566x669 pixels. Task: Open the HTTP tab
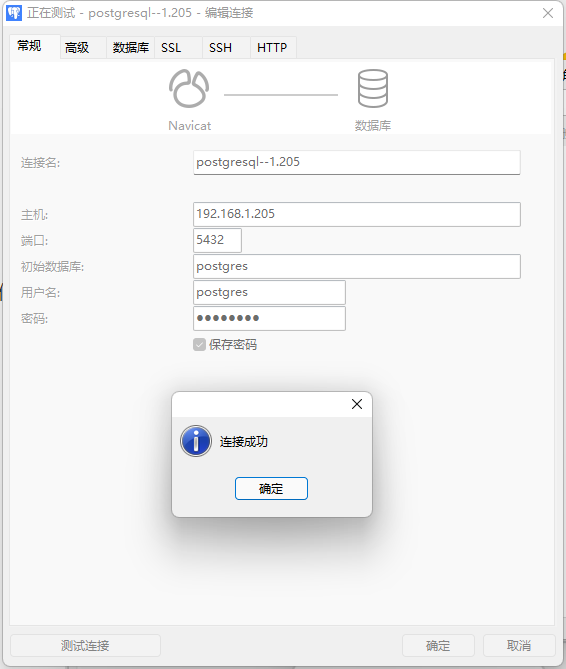click(x=272, y=47)
